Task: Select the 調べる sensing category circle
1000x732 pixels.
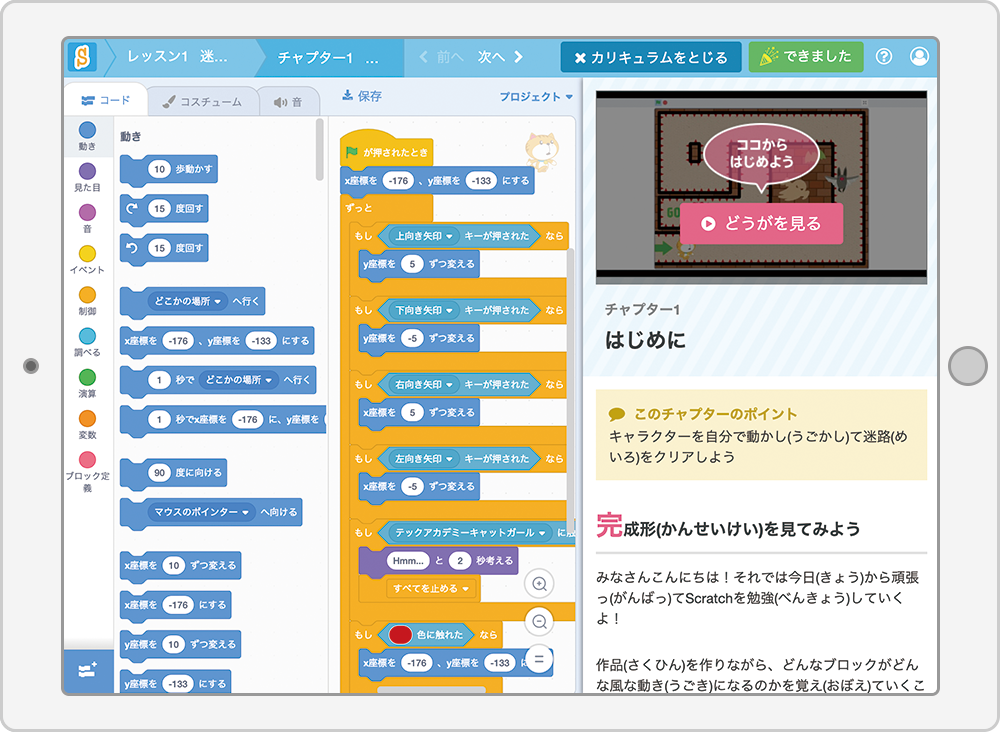Action: tap(87, 336)
